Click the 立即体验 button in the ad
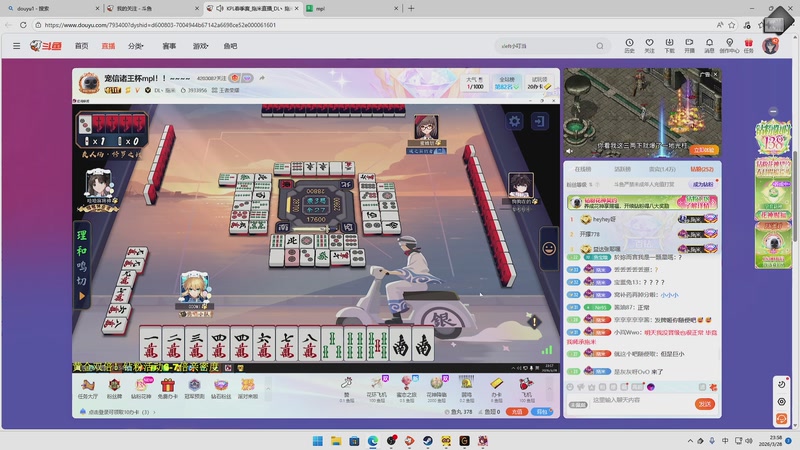The height and width of the screenshot is (450, 800). coord(704,150)
